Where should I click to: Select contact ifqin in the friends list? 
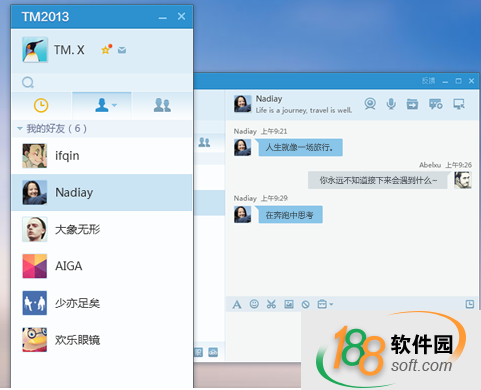click(102, 156)
